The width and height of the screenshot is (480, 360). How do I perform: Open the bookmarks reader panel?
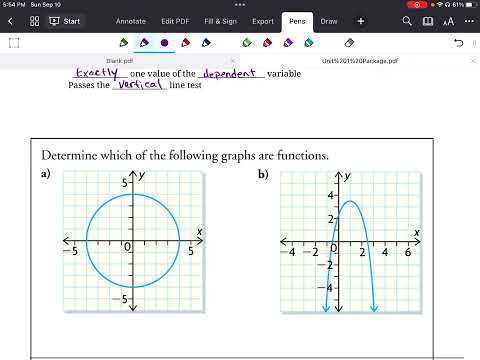[x=428, y=21]
